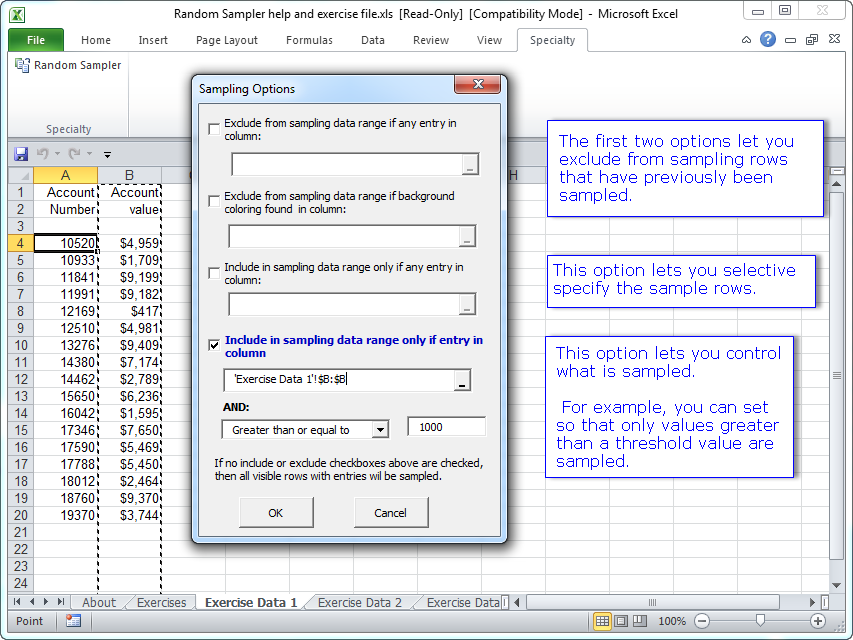Click the zoom out minus button
This screenshot has height=640, width=853.
702,621
